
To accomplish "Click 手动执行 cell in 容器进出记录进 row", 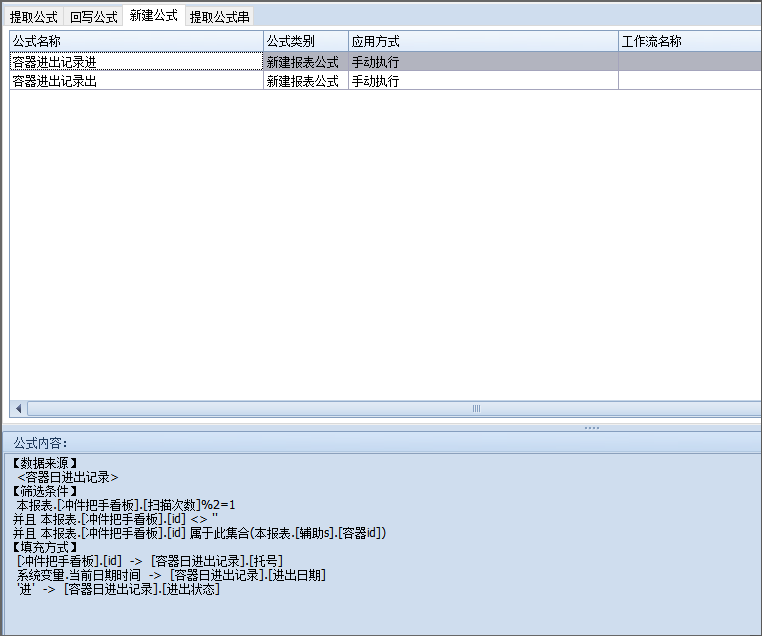I will pos(482,61).
